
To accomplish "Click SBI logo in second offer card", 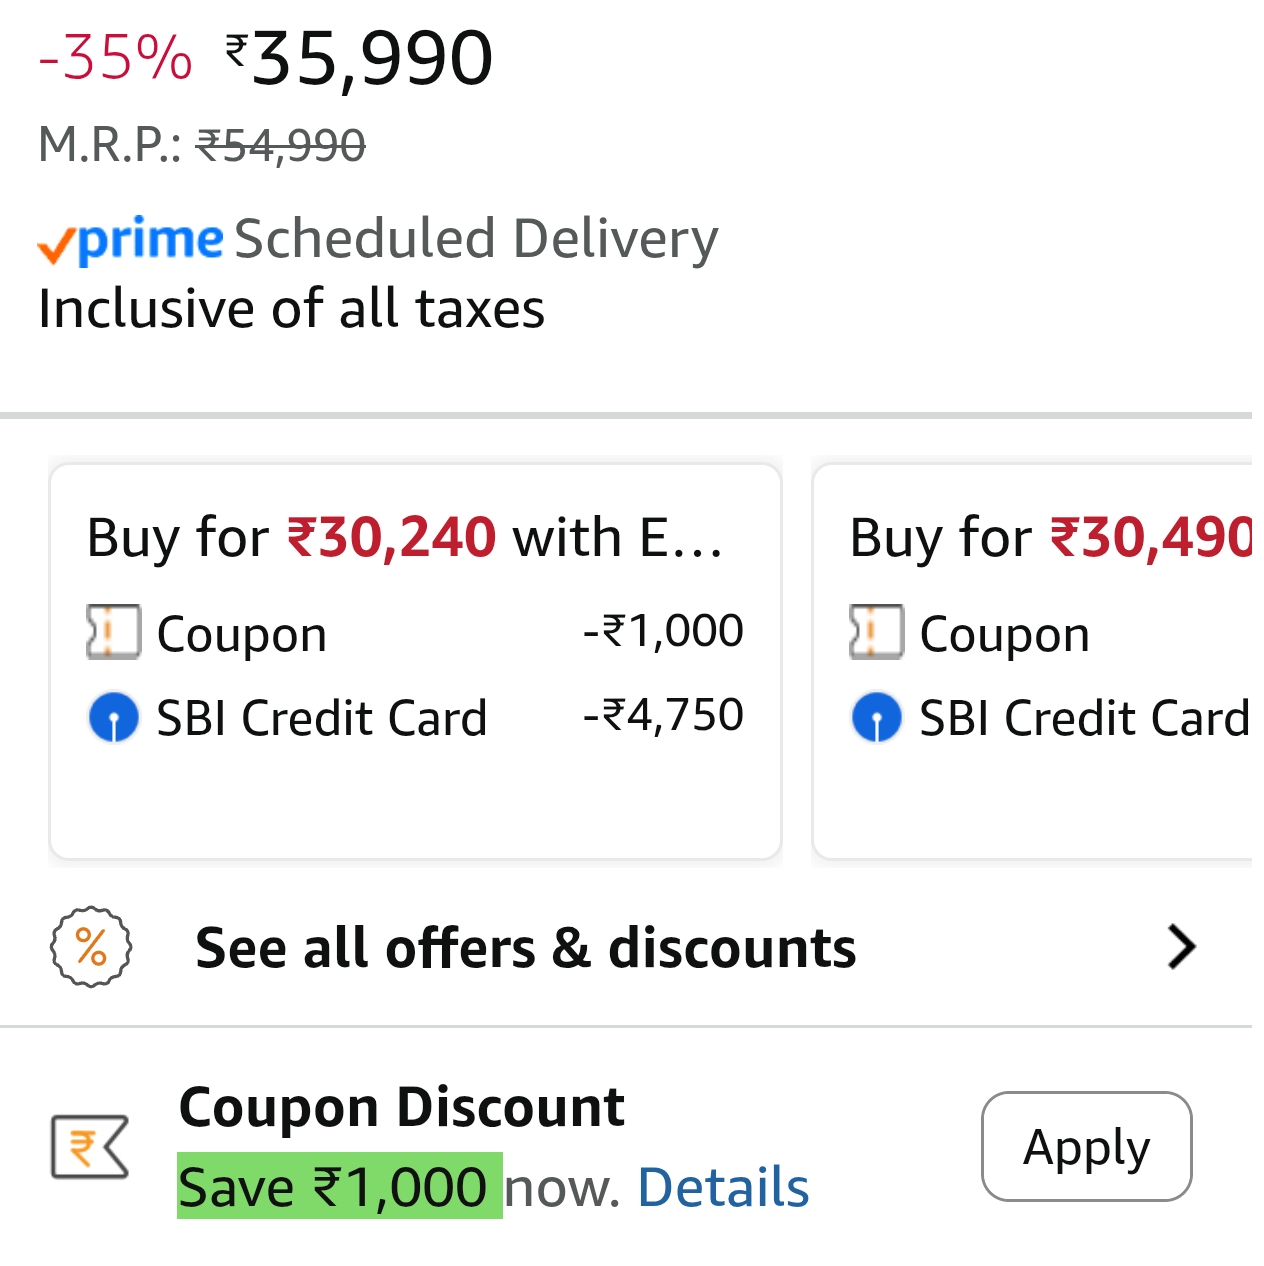I will [x=877, y=718].
